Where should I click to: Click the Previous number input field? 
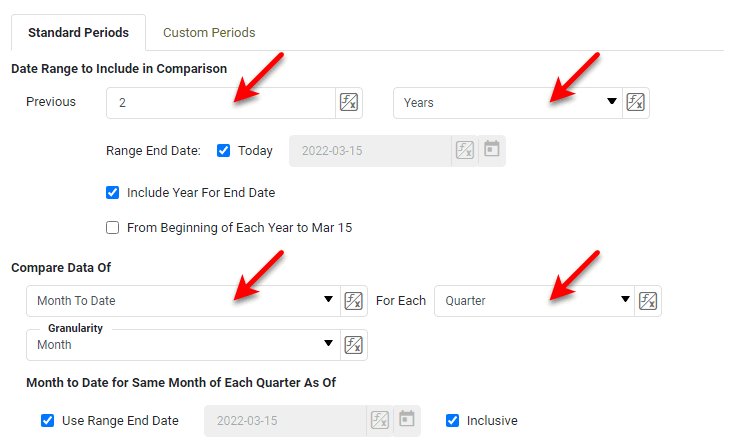point(220,102)
